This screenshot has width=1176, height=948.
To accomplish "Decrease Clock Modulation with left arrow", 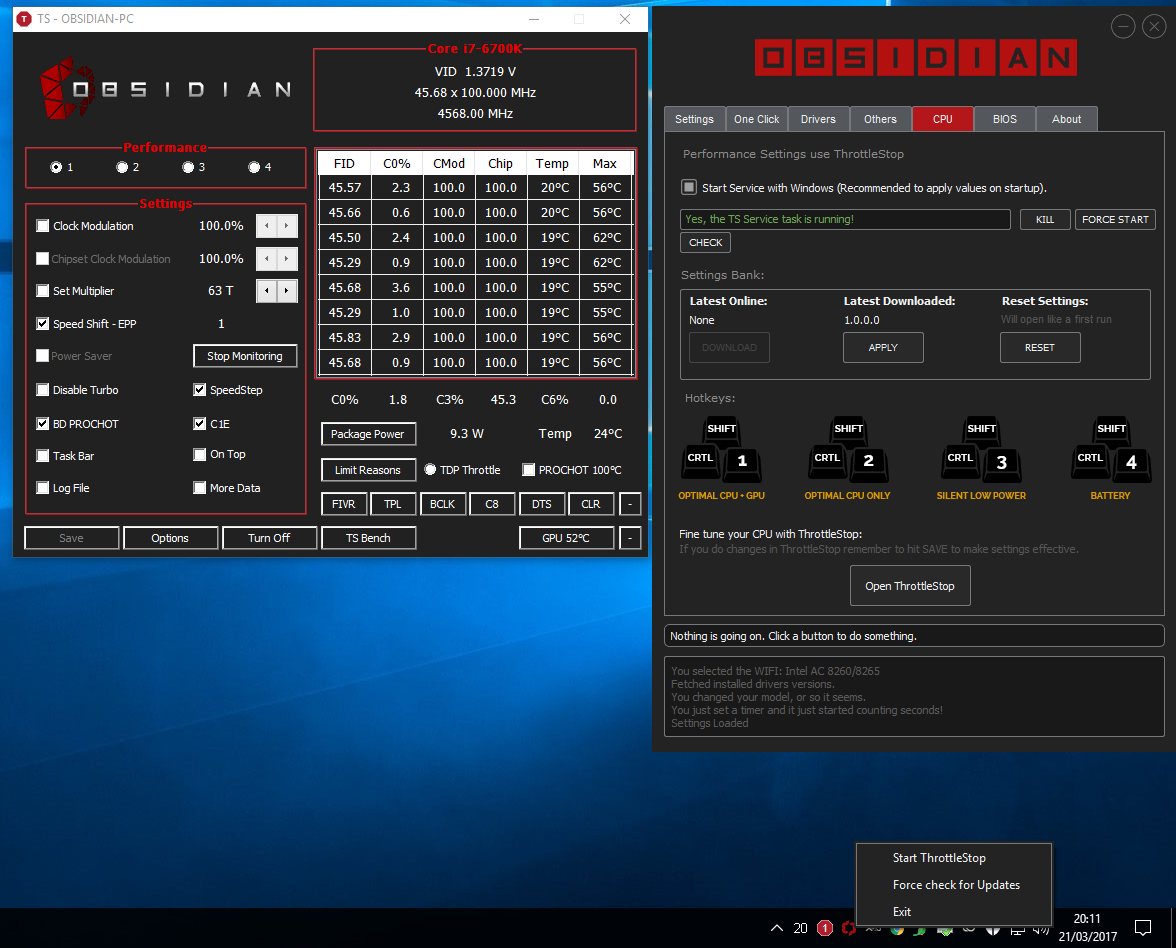I will coord(266,226).
